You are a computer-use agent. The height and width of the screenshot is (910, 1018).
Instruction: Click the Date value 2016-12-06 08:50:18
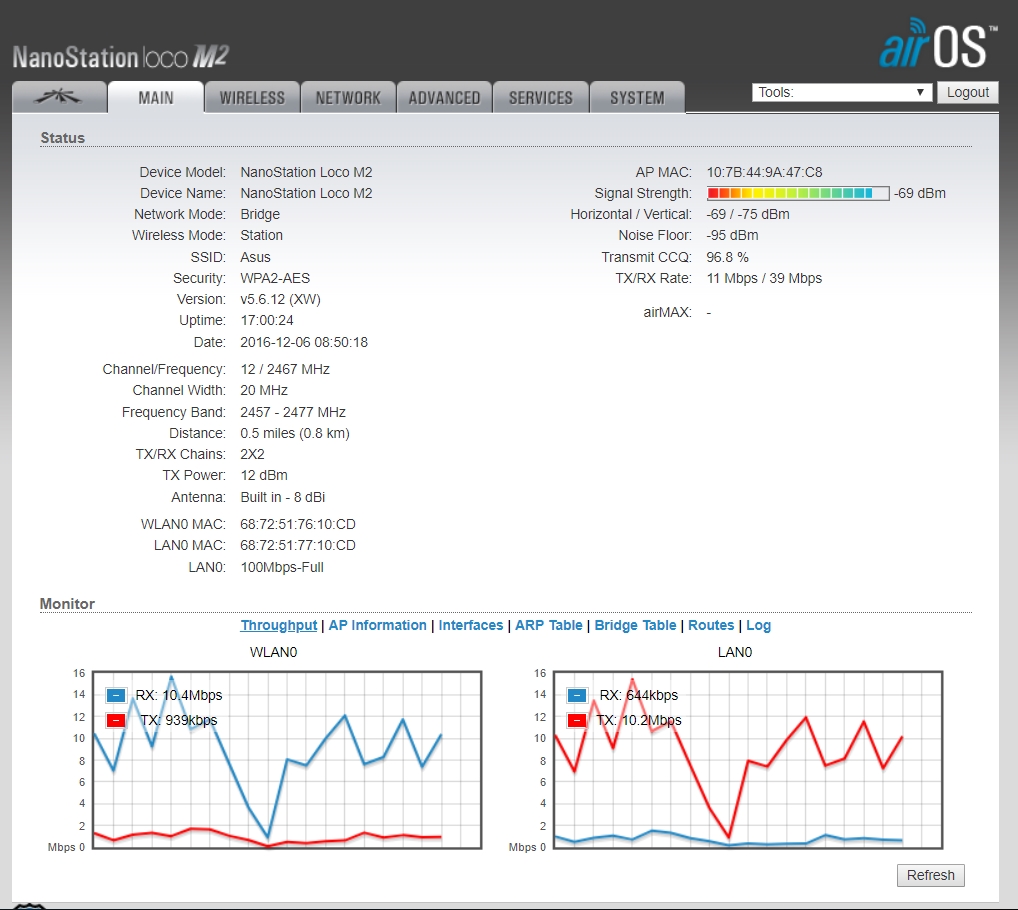tap(304, 342)
